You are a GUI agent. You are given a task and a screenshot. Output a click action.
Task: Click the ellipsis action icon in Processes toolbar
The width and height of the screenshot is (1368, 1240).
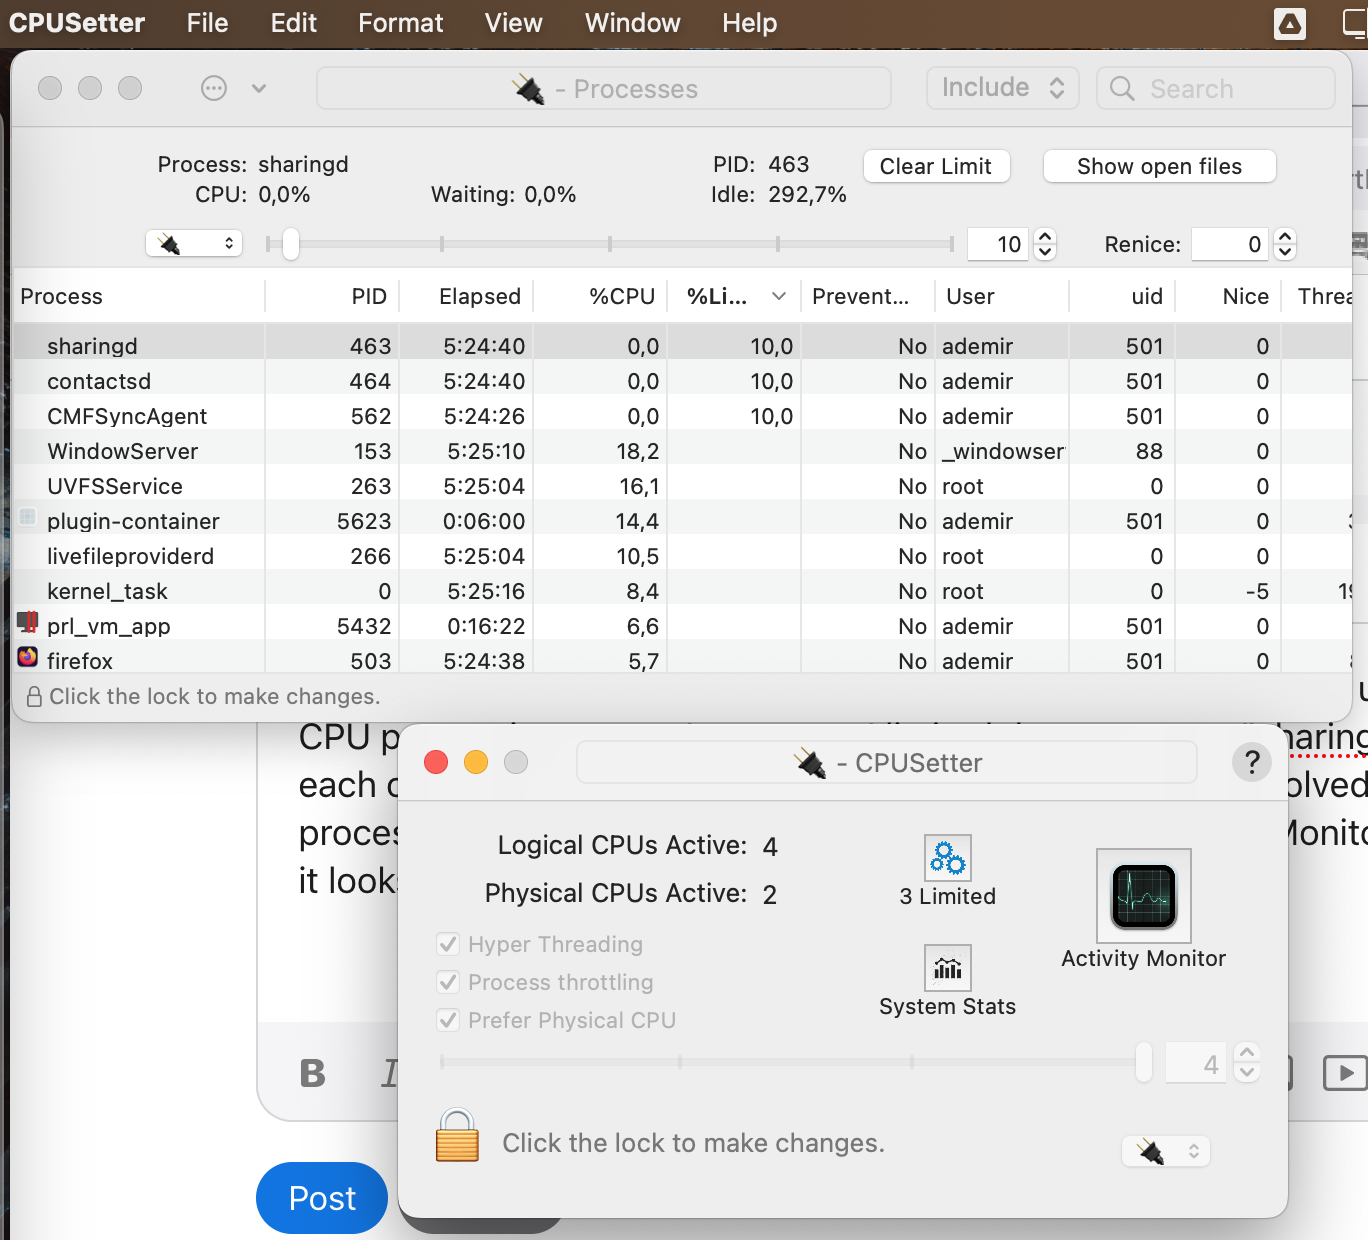pyautogui.click(x=214, y=88)
